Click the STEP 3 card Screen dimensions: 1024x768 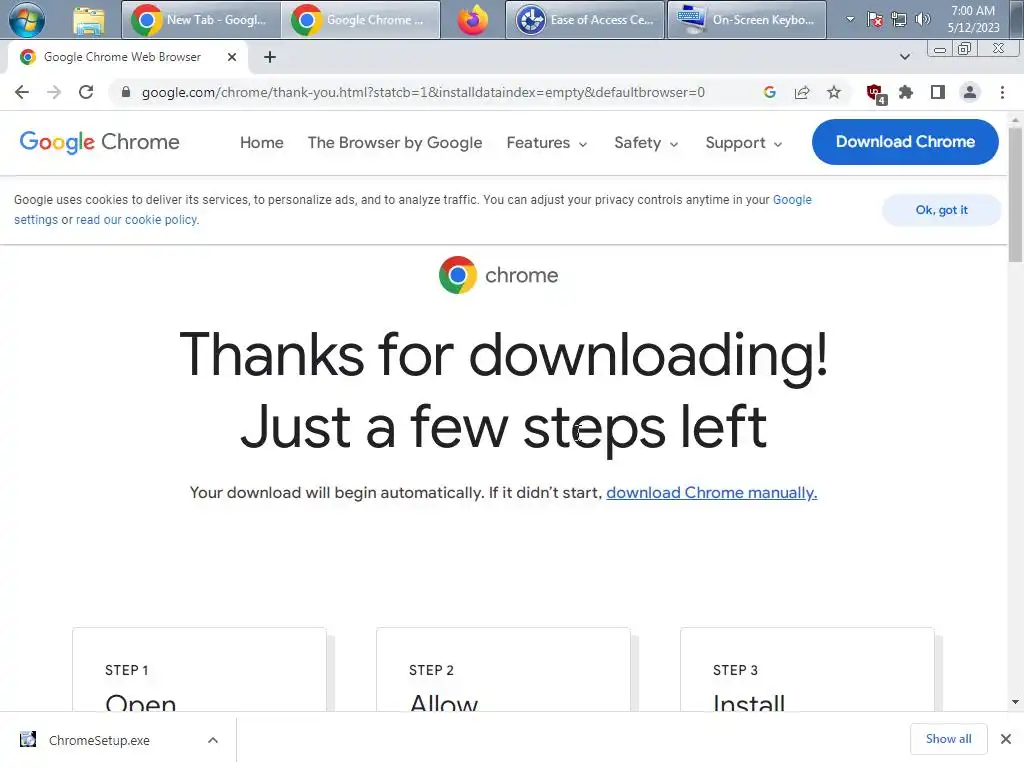coord(807,669)
